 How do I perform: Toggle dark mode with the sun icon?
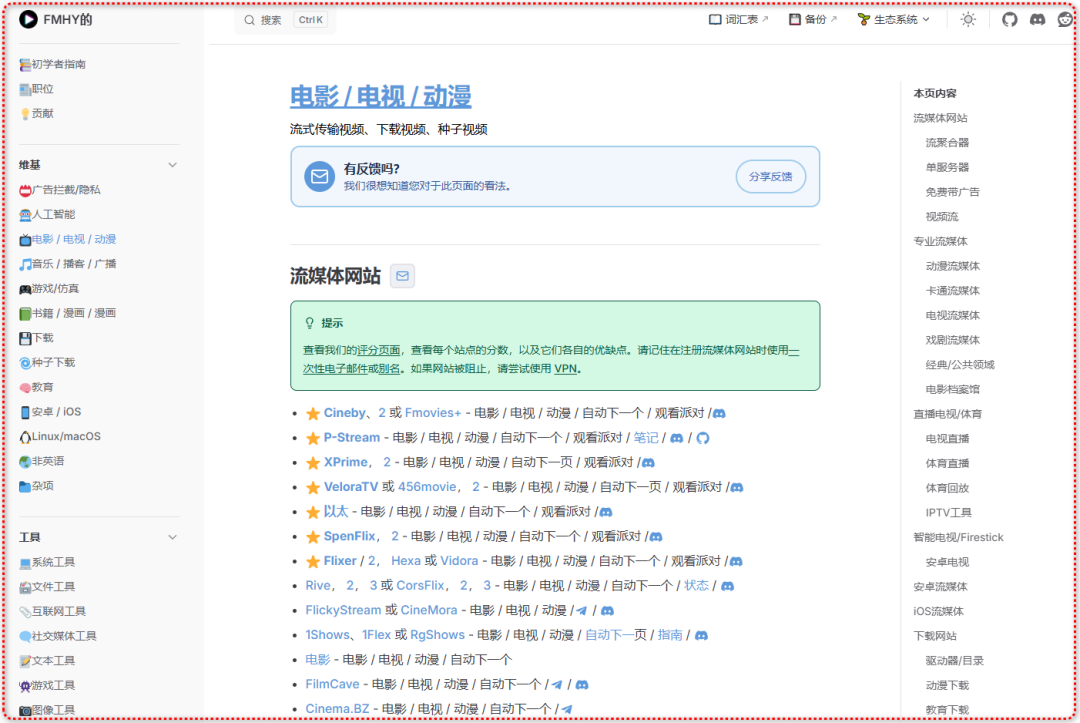(968, 19)
